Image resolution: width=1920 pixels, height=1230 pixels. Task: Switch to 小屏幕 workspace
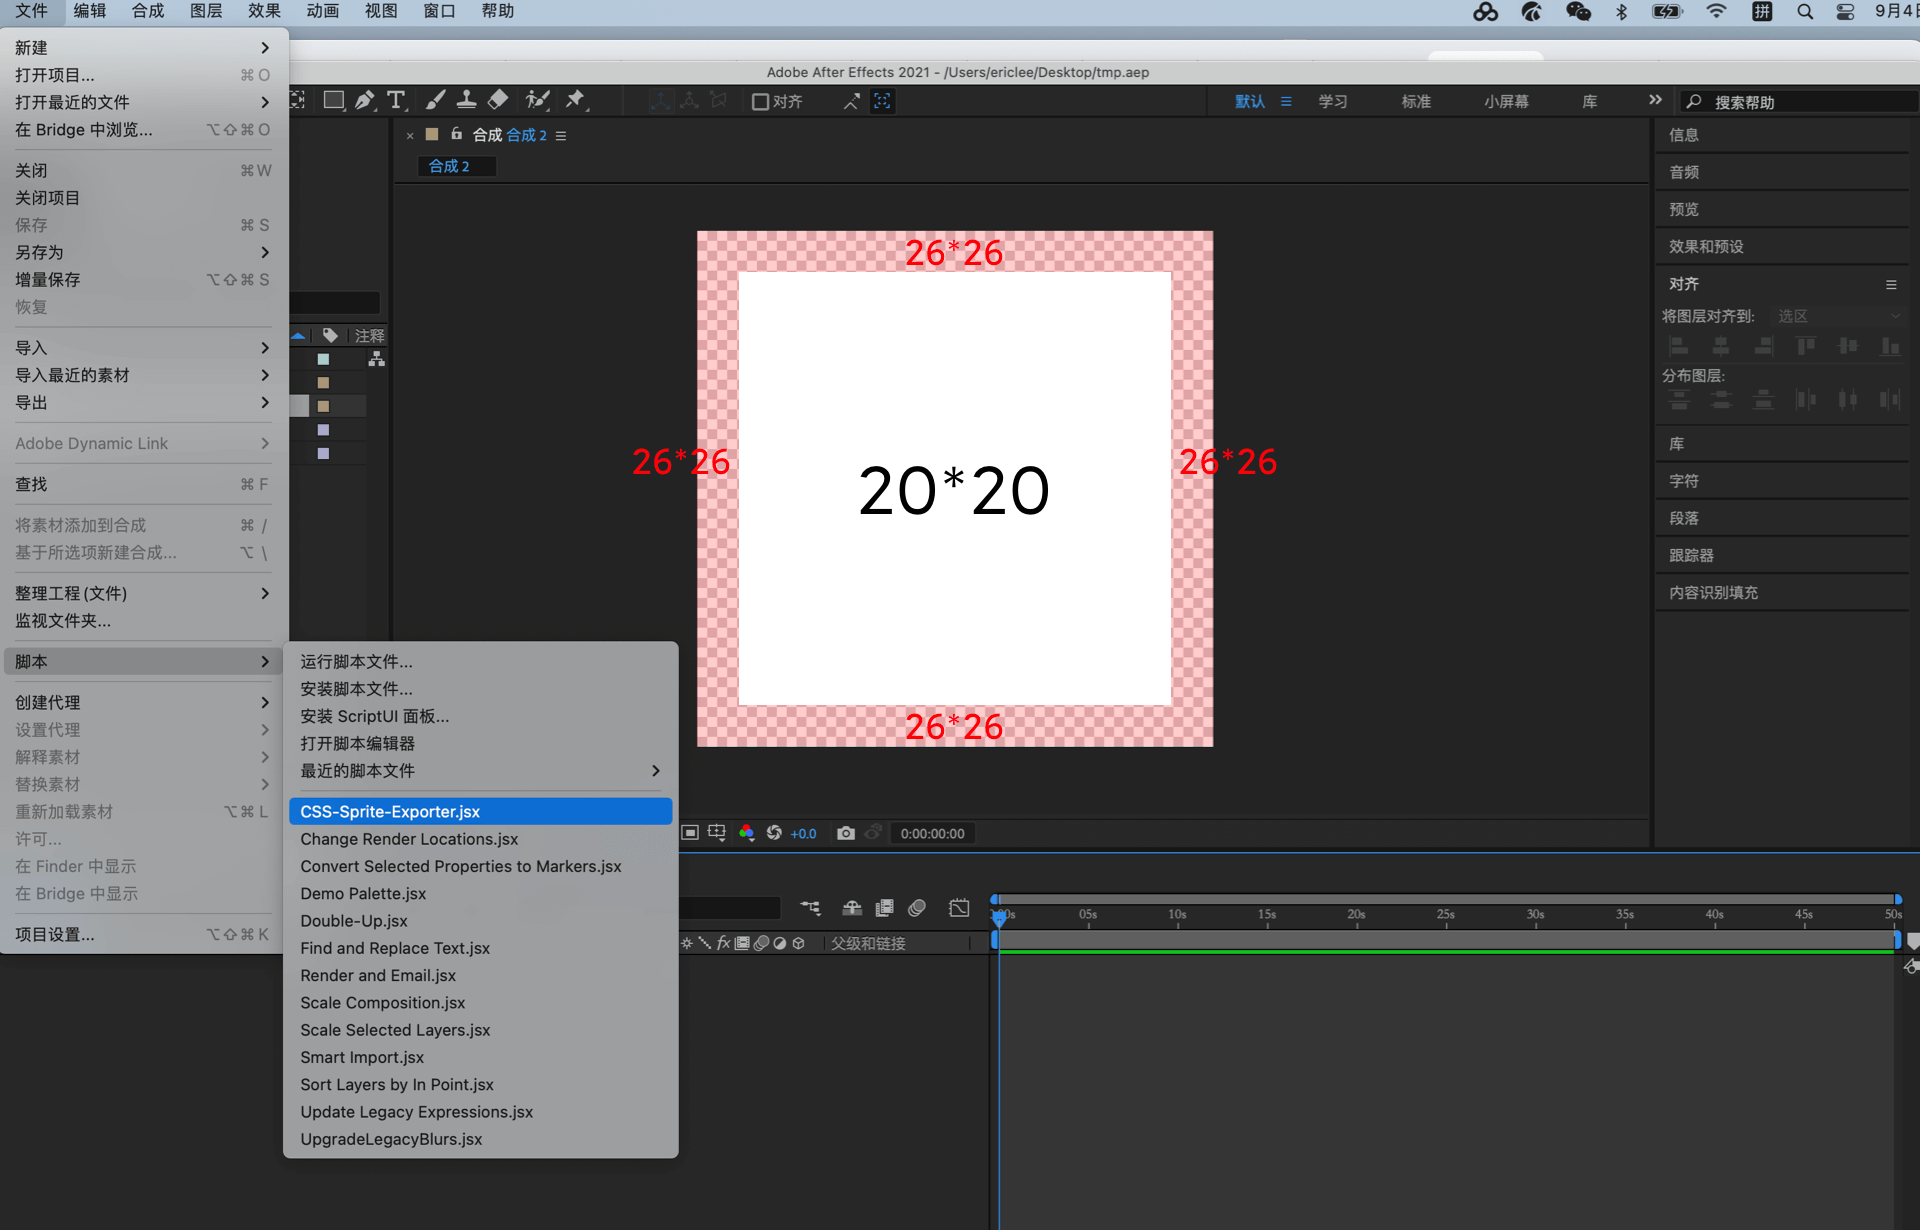[x=1506, y=101]
